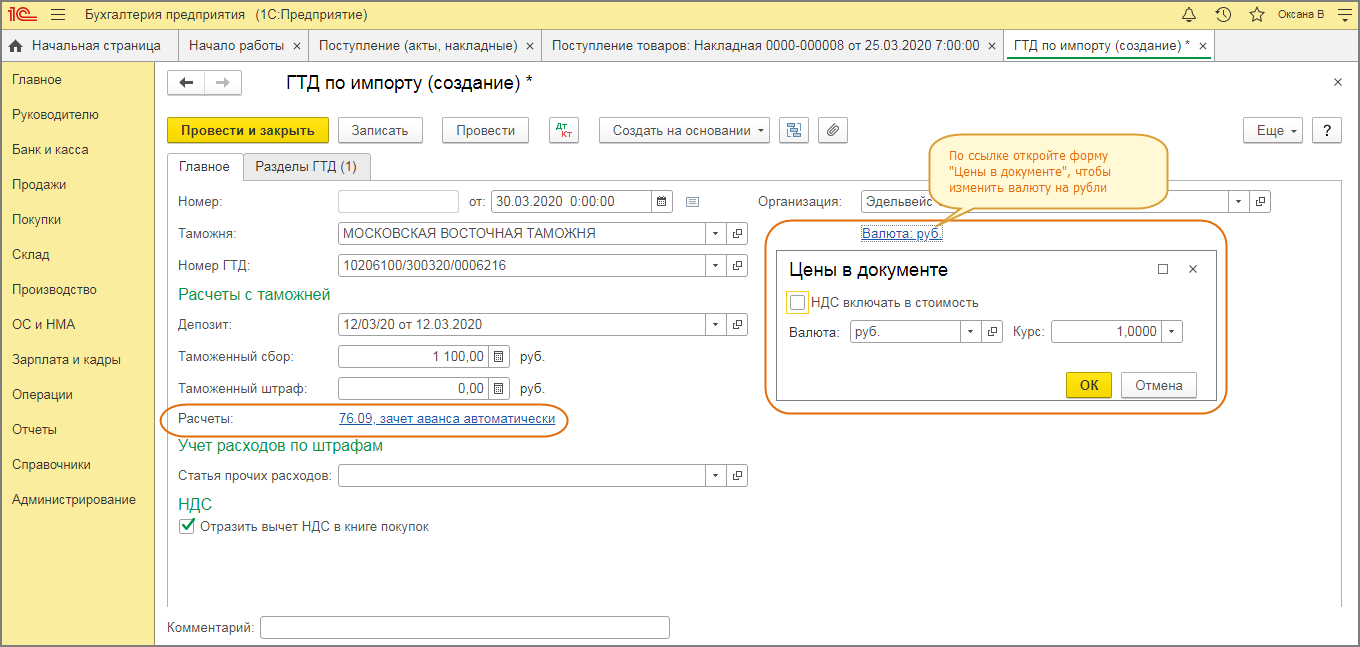Image resolution: width=1360 pixels, height=647 pixels.
Task: Expand the Таможня dropdown
Action: (x=716, y=233)
